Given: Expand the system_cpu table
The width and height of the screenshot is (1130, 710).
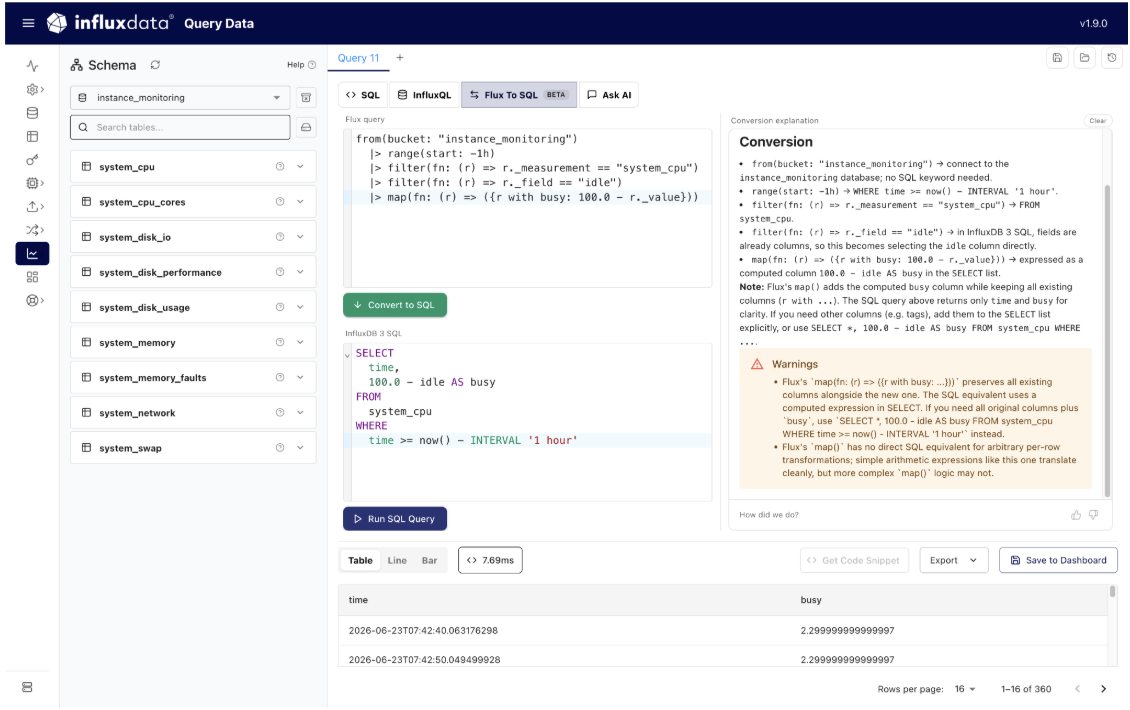Looking at the screenshot, I should (301, 167).
